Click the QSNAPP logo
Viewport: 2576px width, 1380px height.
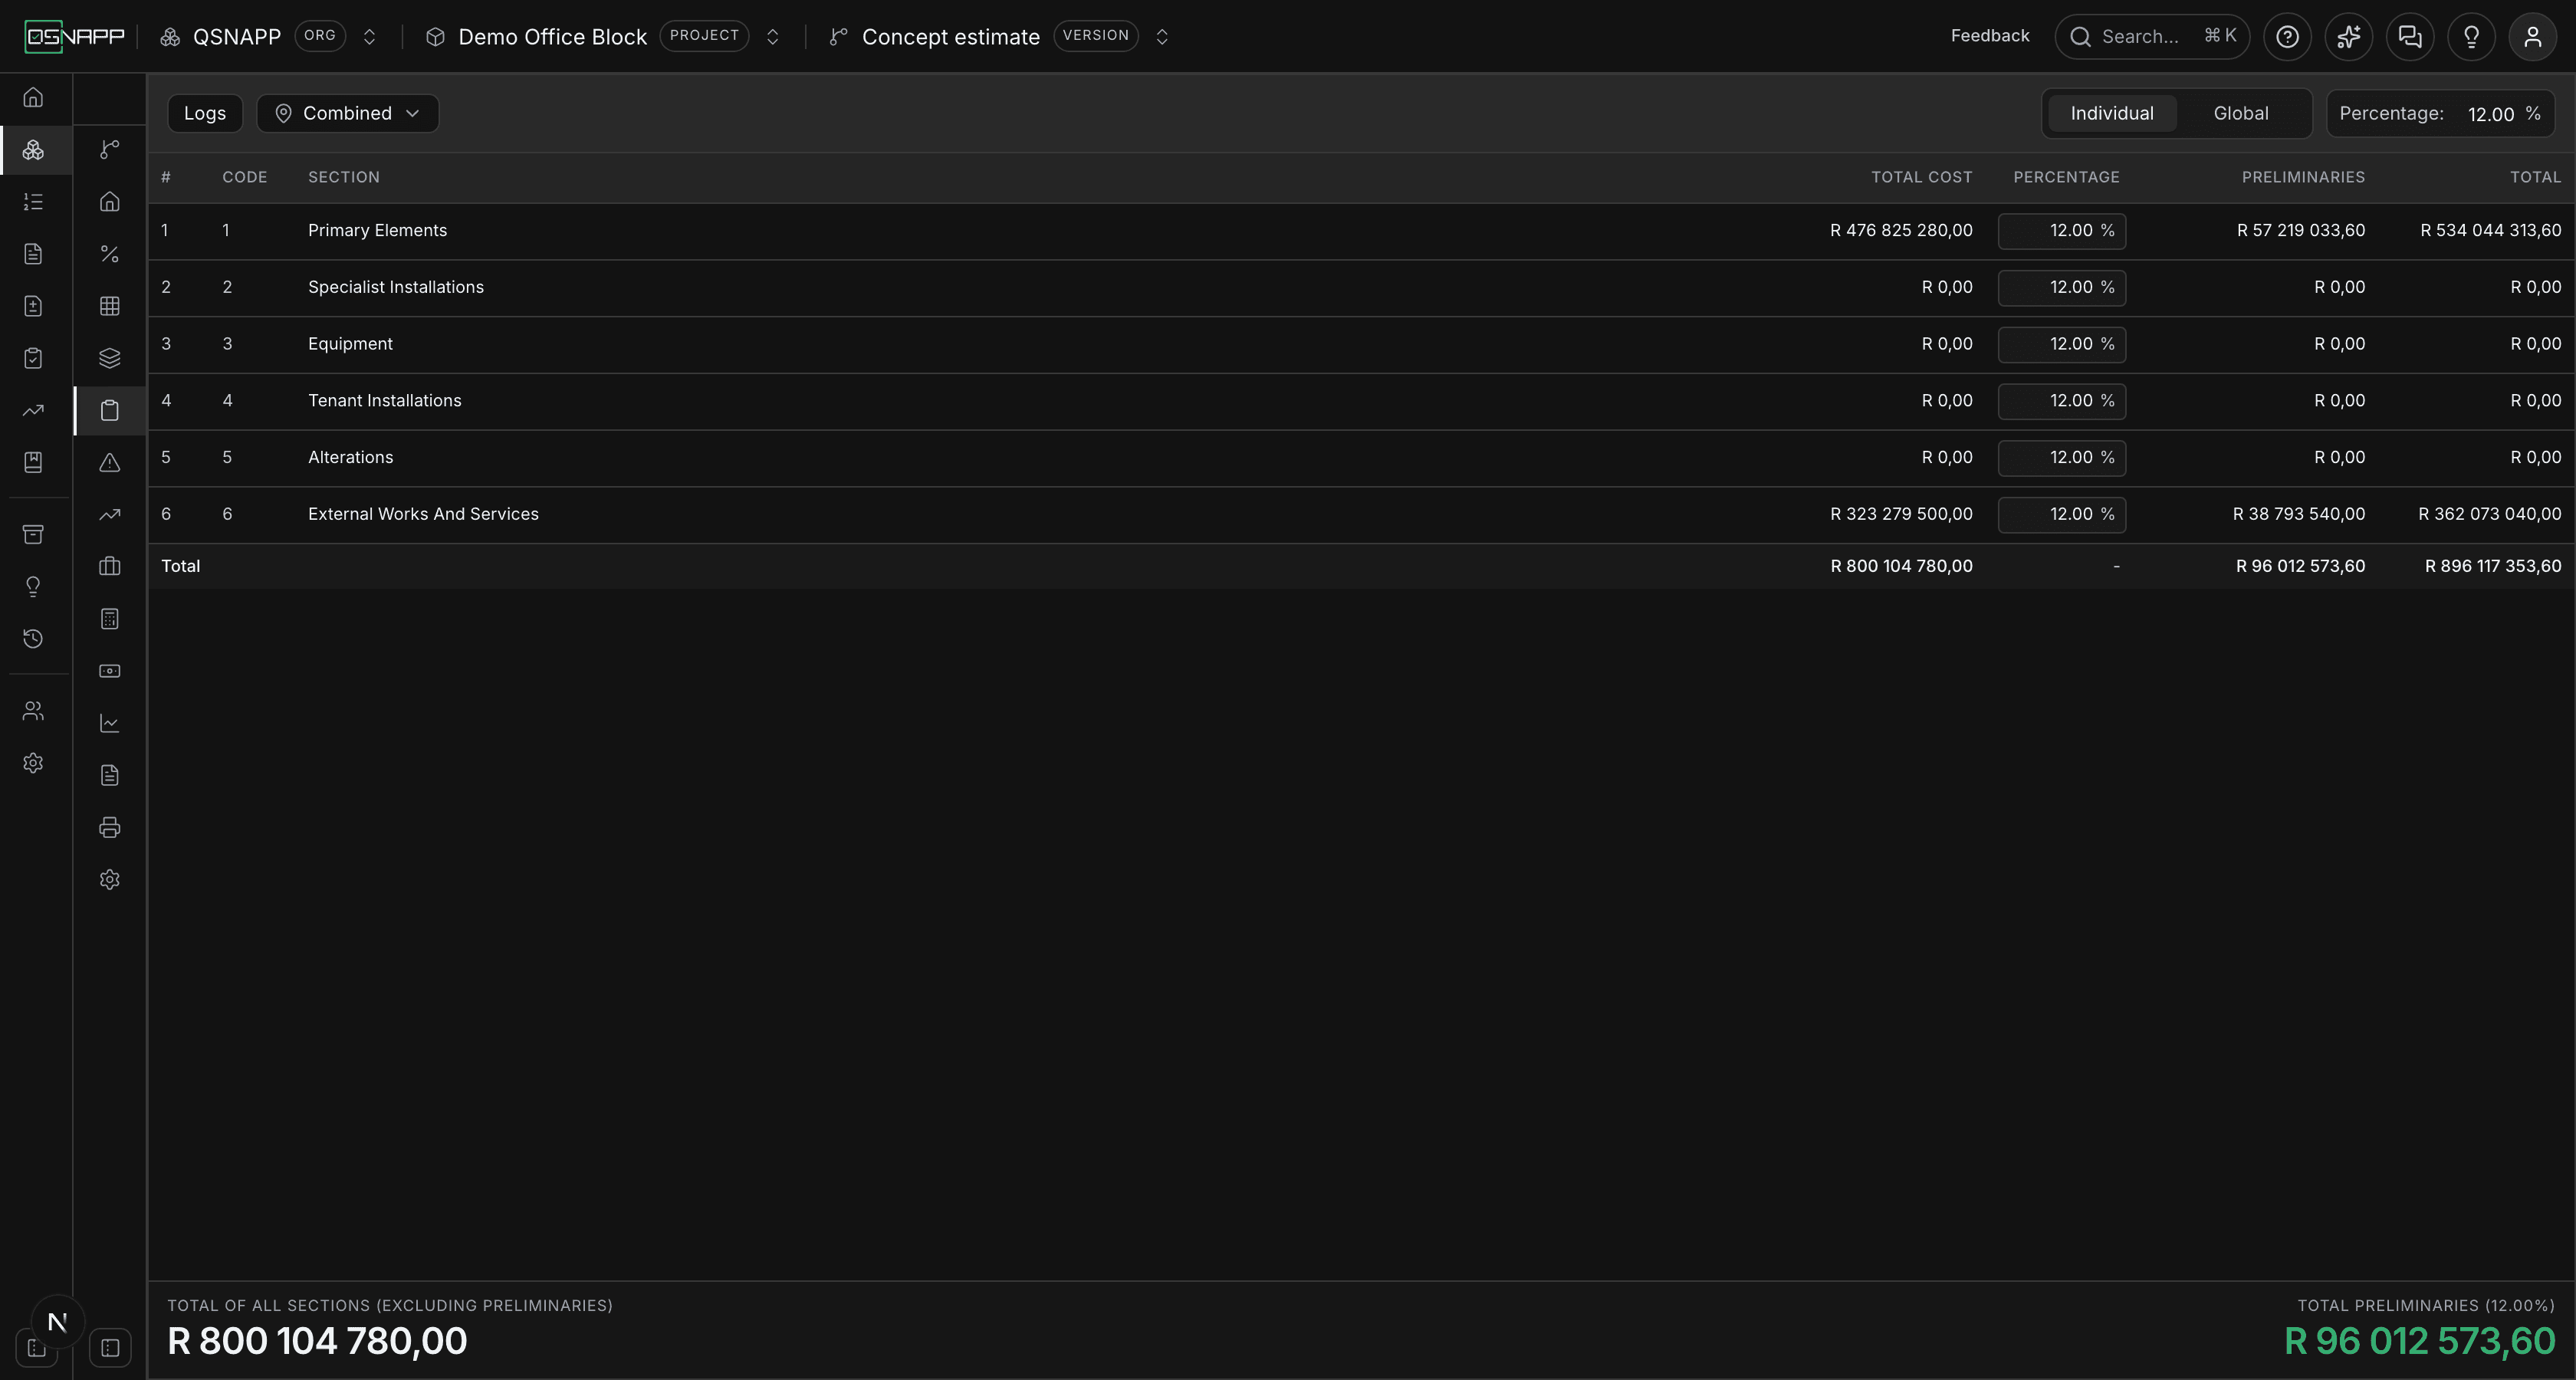(x=75, y=37)
